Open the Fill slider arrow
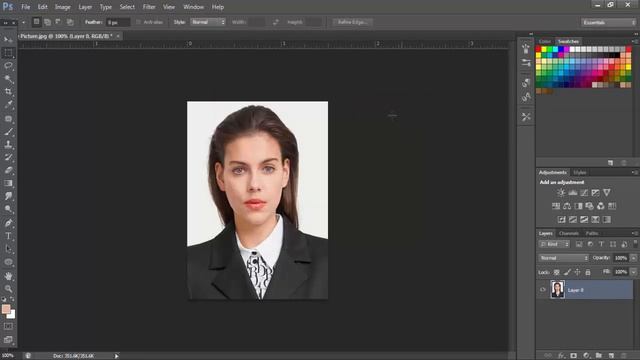Image resolution: width=640 pixels, height=360 pixels. click(x=633, y=272)
